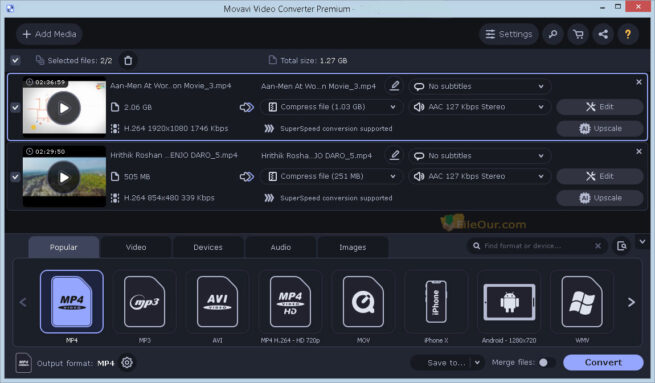This screenshot has height=383, width=655.
Task: Toggle the select all files checkbox
Action: (15, 61)
